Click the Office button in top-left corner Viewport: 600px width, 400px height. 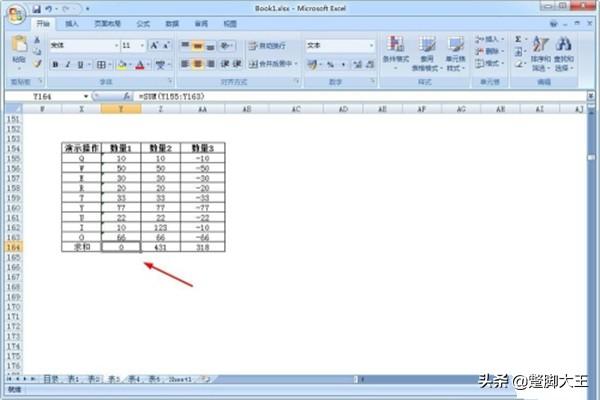(14, 12)
